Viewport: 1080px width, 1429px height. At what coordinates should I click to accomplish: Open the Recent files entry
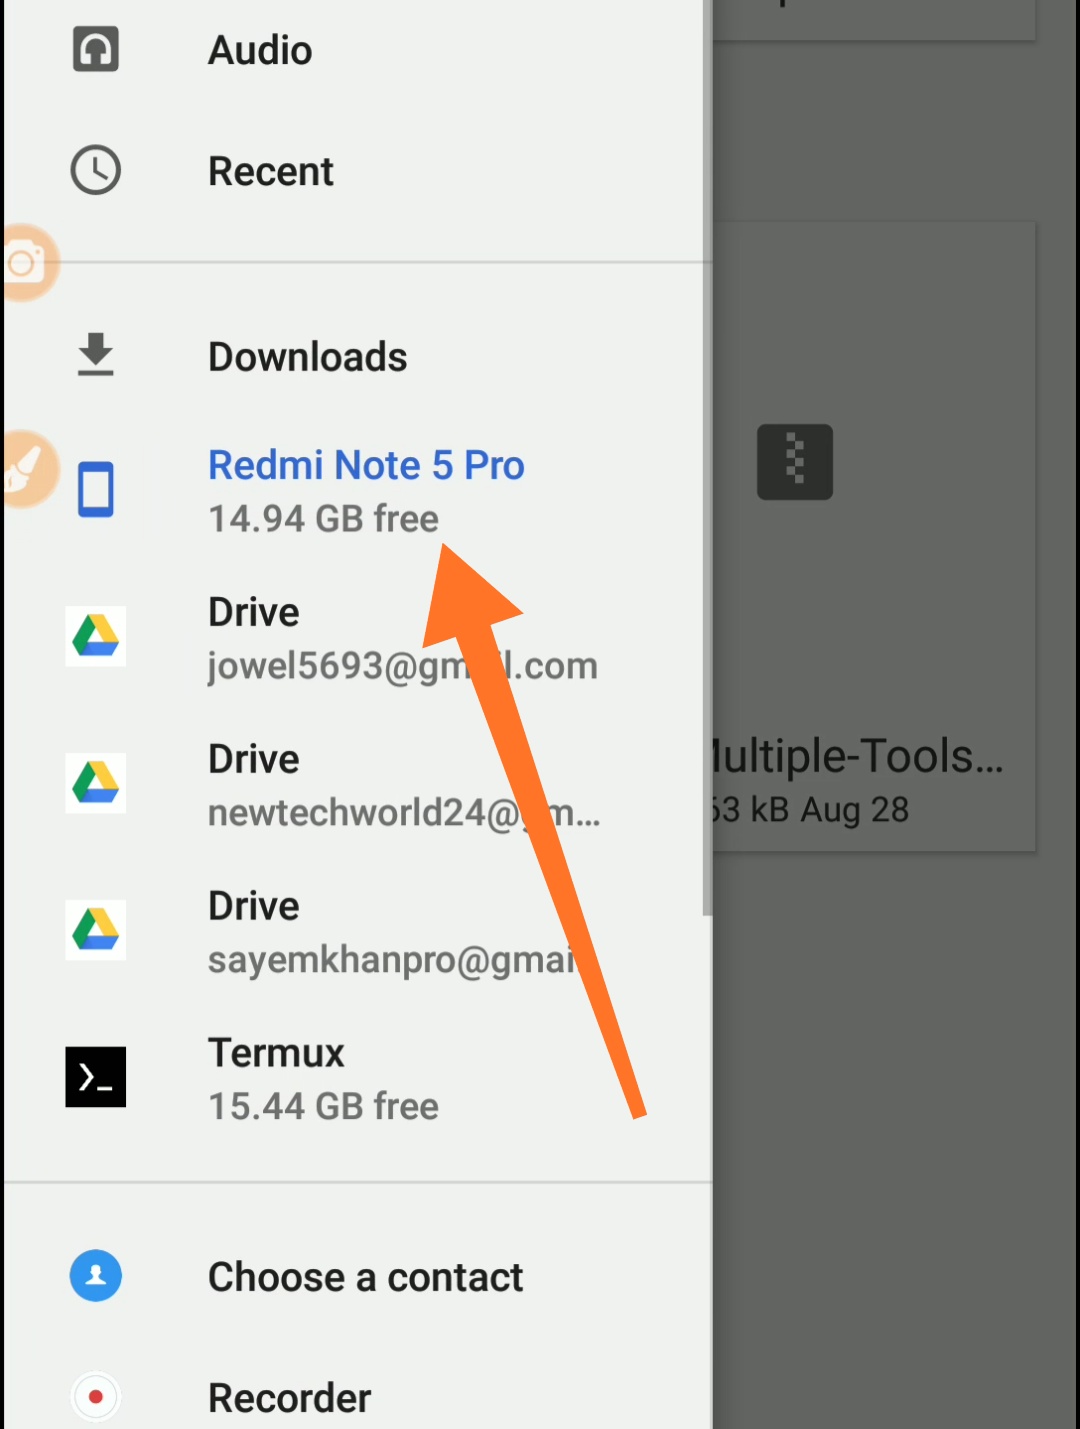[x=358, y=171]
